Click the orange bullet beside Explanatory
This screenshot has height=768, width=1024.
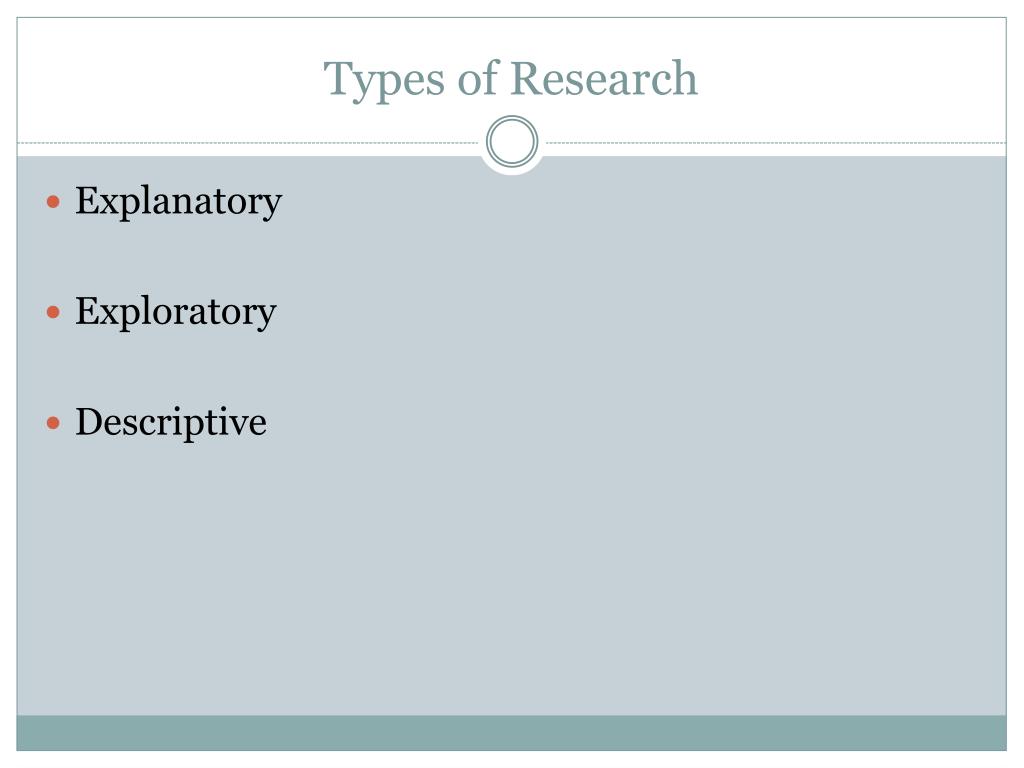[x=54, y=202]
